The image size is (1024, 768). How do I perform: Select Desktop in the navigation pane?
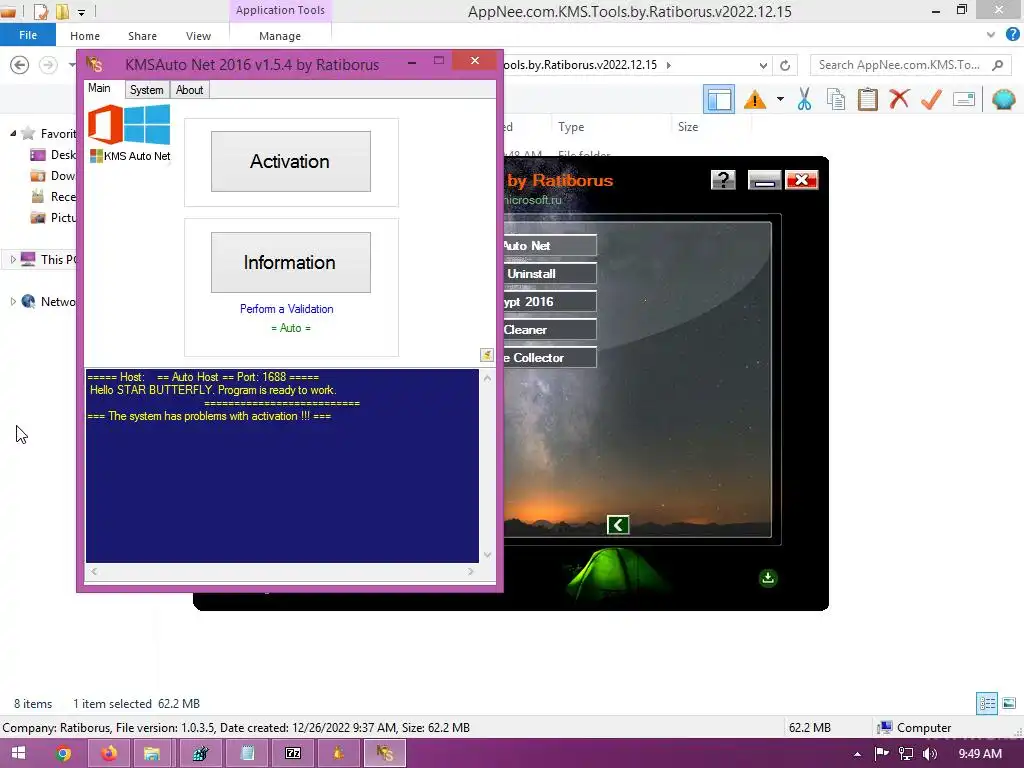tap(53, 155)
